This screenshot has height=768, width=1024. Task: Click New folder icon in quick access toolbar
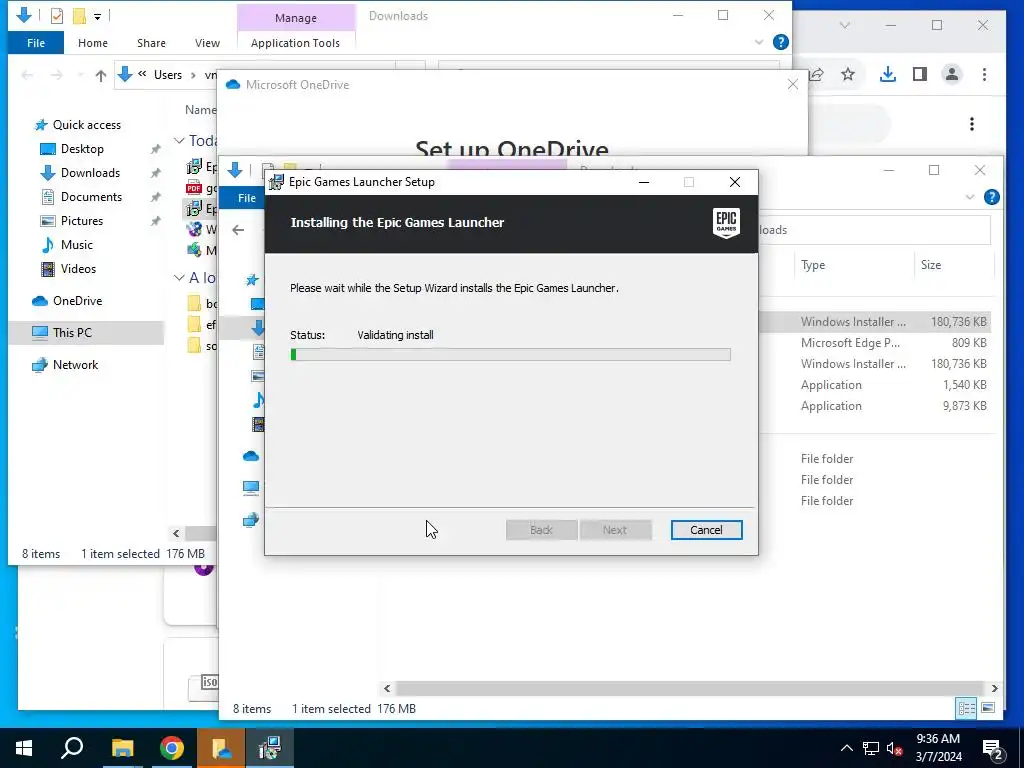pos(79,15)
